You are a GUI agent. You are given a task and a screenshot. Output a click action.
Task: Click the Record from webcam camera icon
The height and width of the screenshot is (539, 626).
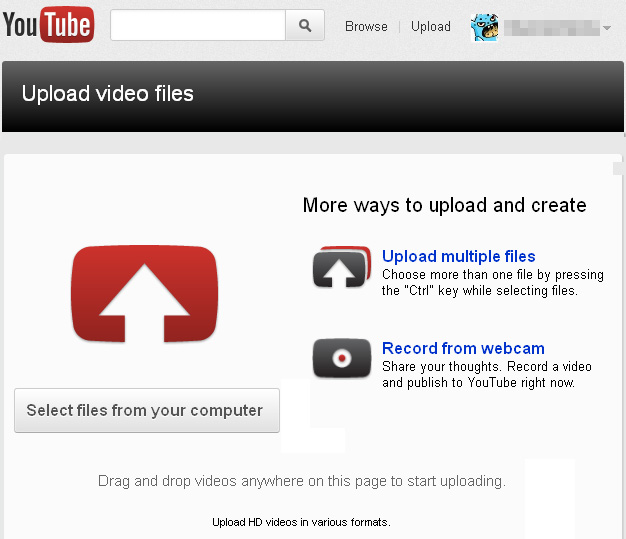pos(342,358)
